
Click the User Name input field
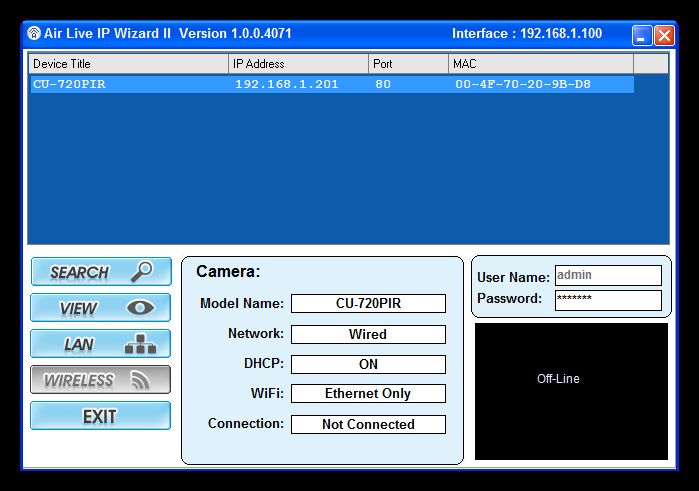608,276
